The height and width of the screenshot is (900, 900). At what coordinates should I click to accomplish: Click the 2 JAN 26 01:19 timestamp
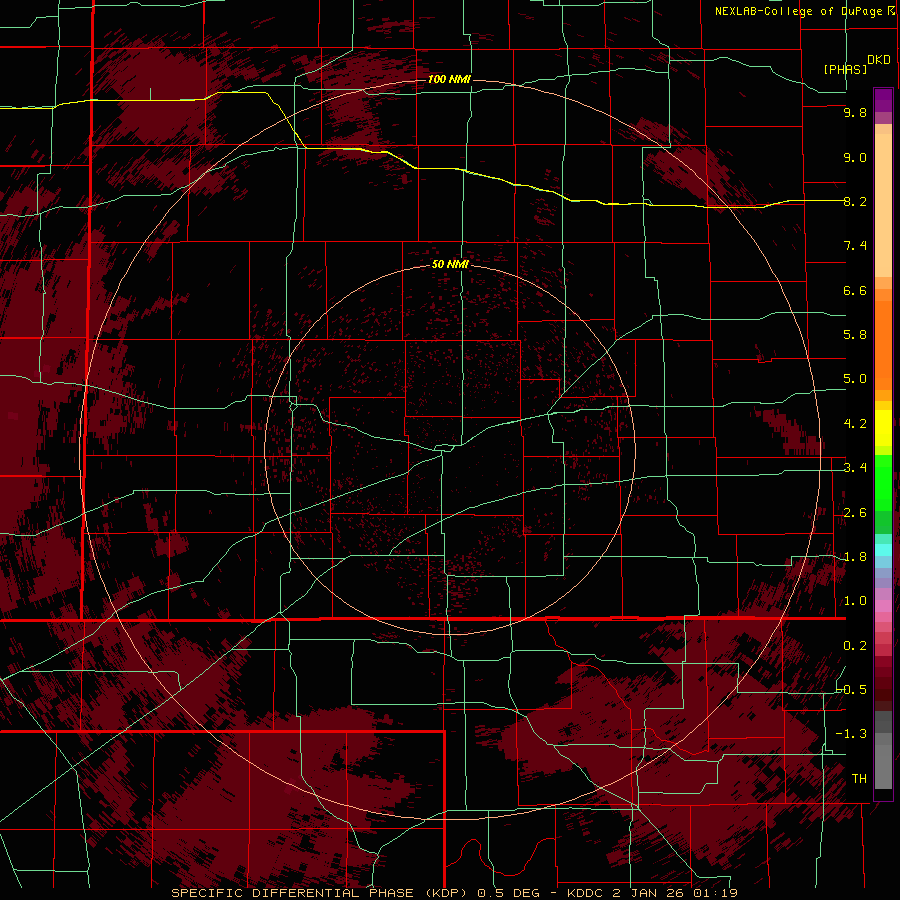coord(675,893)
